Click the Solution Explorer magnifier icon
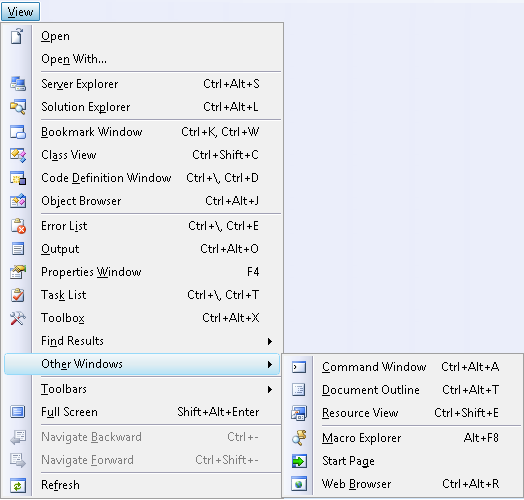The image size is (524, 500). click(x=18, y=107)
